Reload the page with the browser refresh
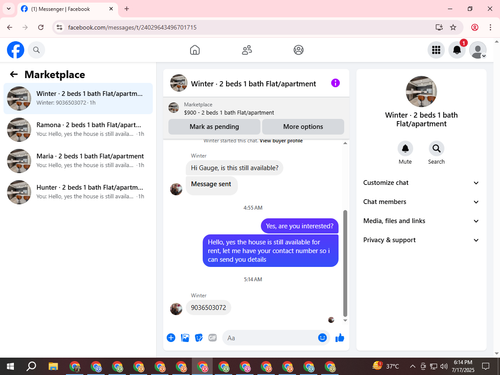 (41, 27)
